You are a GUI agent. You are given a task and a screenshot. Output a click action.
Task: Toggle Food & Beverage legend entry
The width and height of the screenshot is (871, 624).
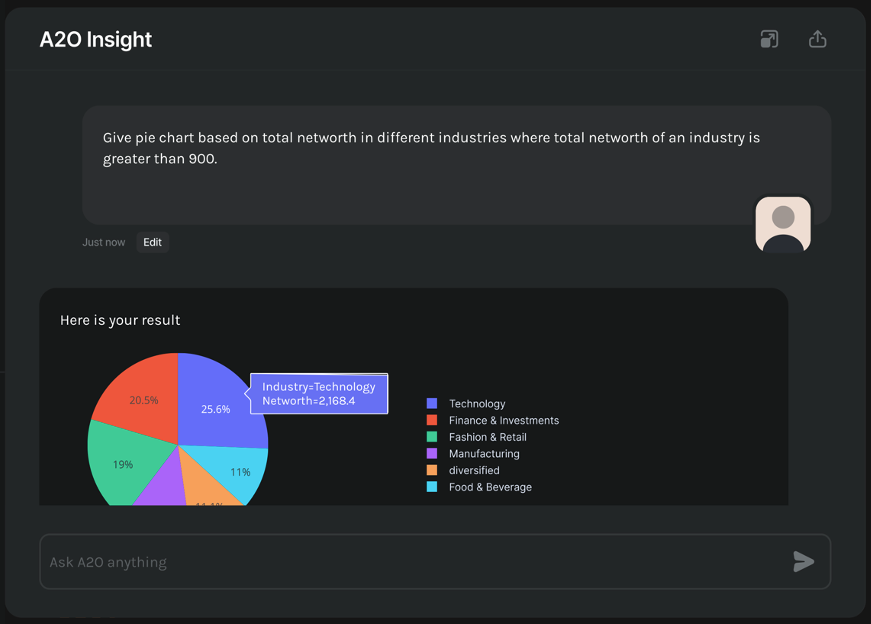pos(479,487)
